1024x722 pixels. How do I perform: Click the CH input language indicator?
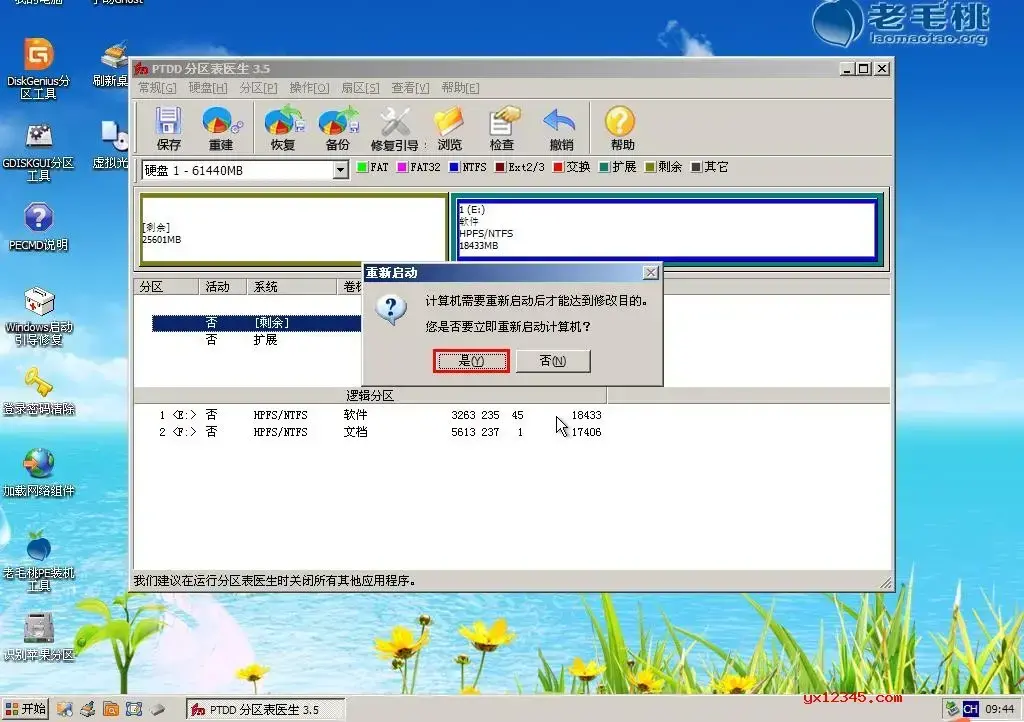pyautogui.click(x=971, y=709)
